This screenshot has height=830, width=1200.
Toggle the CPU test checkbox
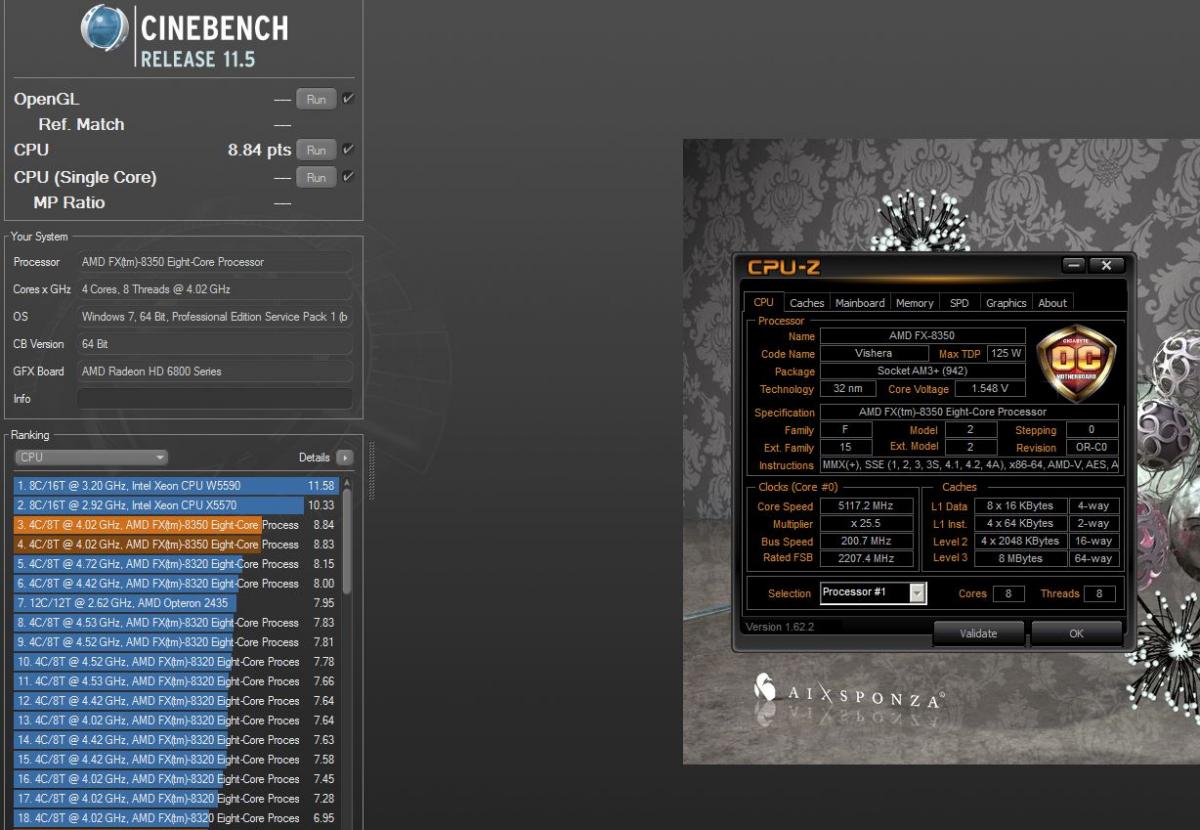pyautogui.click(x=348, y=149)
